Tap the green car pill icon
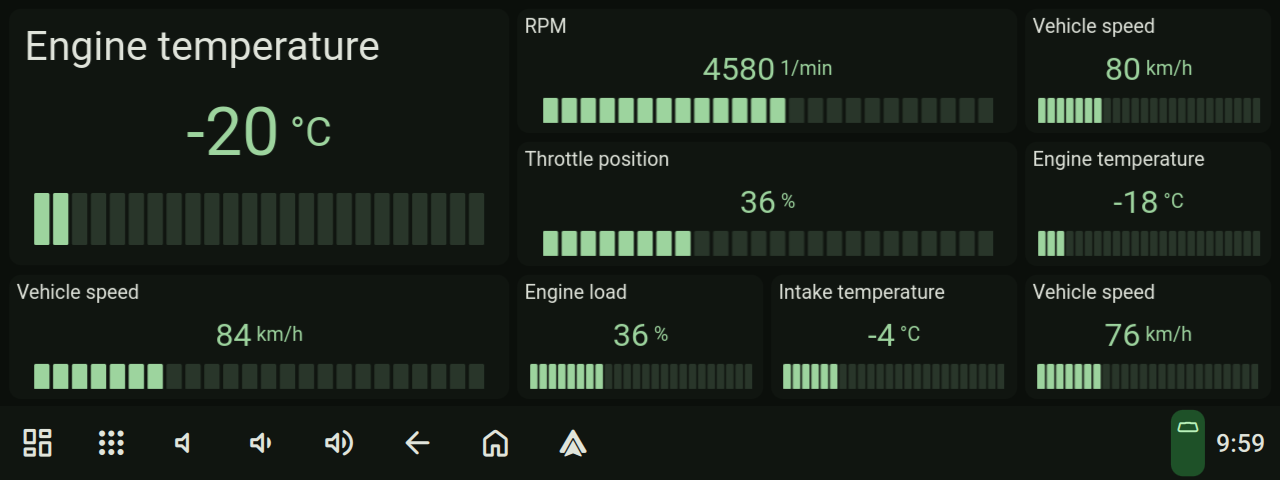Image resolution: width=1280 pixels, height=480 pixels. [1188, 442]
